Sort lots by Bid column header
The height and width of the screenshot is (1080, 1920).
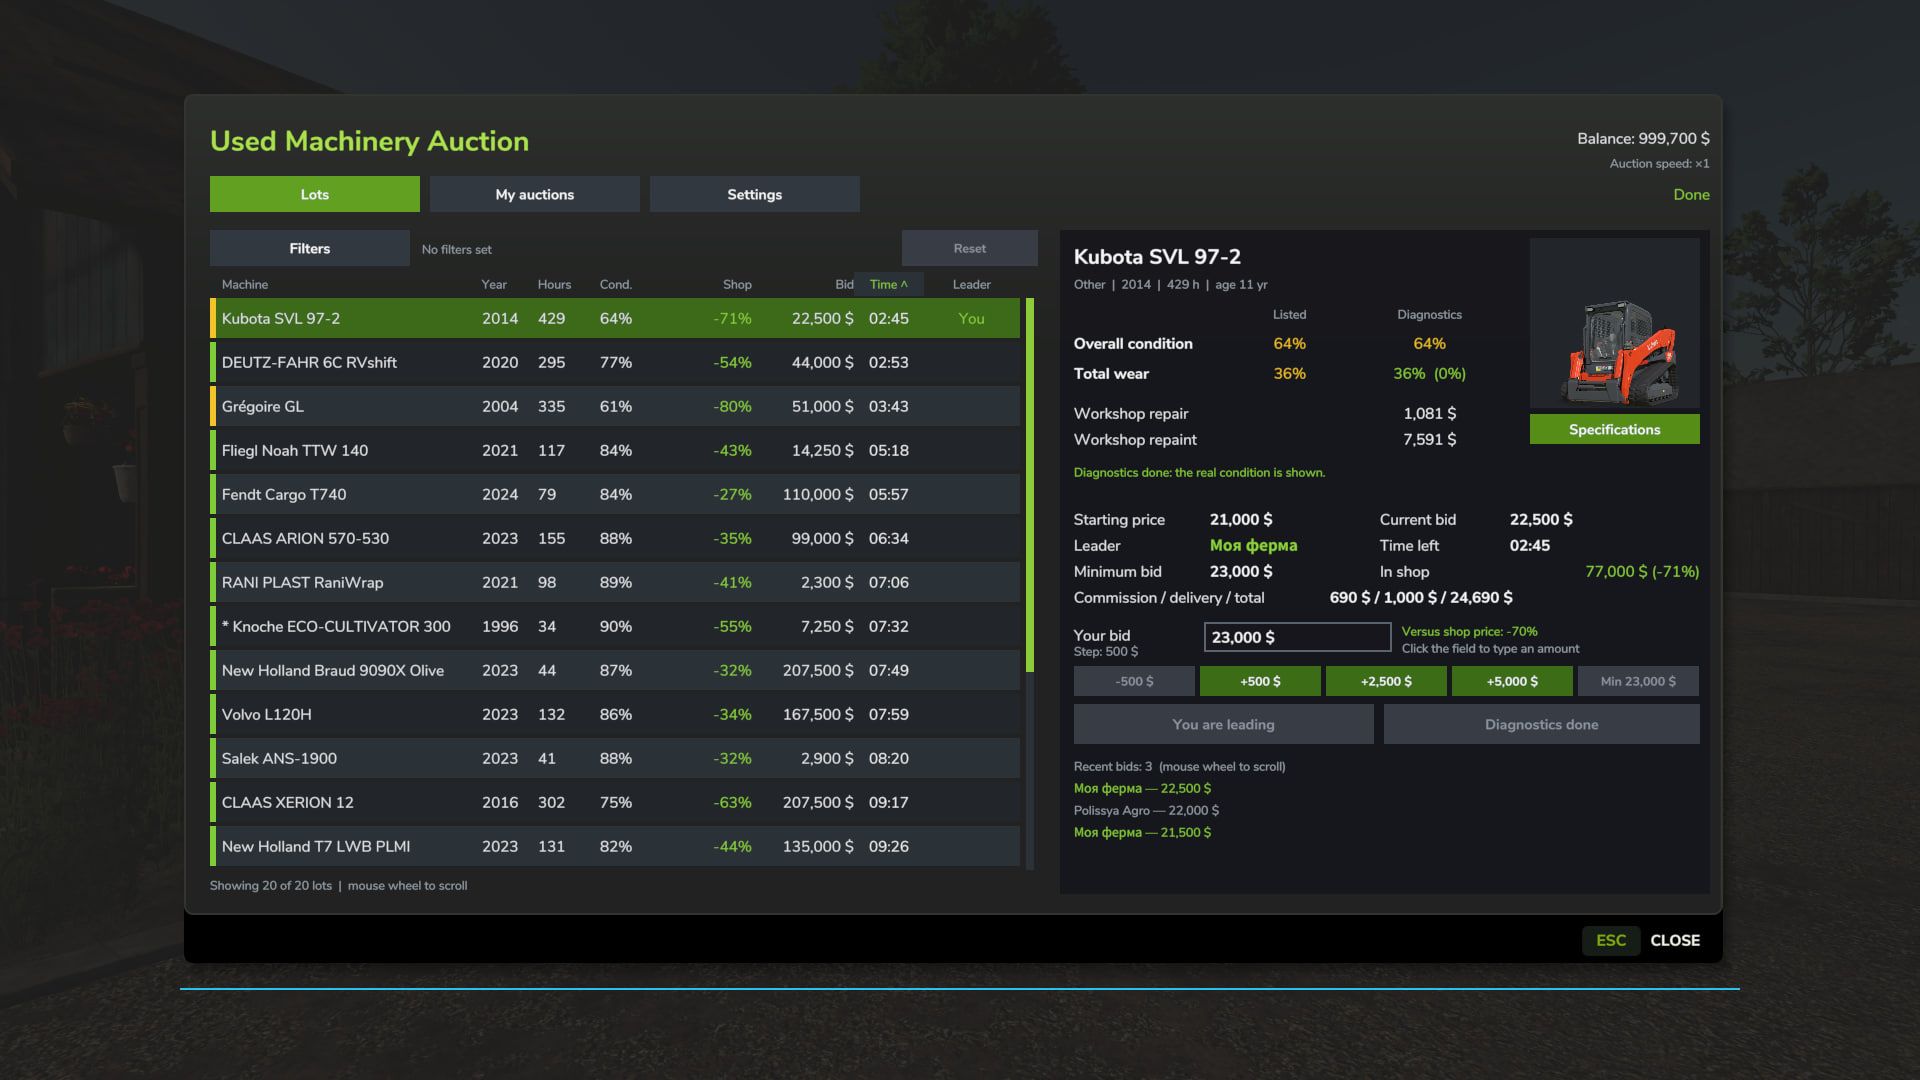[844, 284]
